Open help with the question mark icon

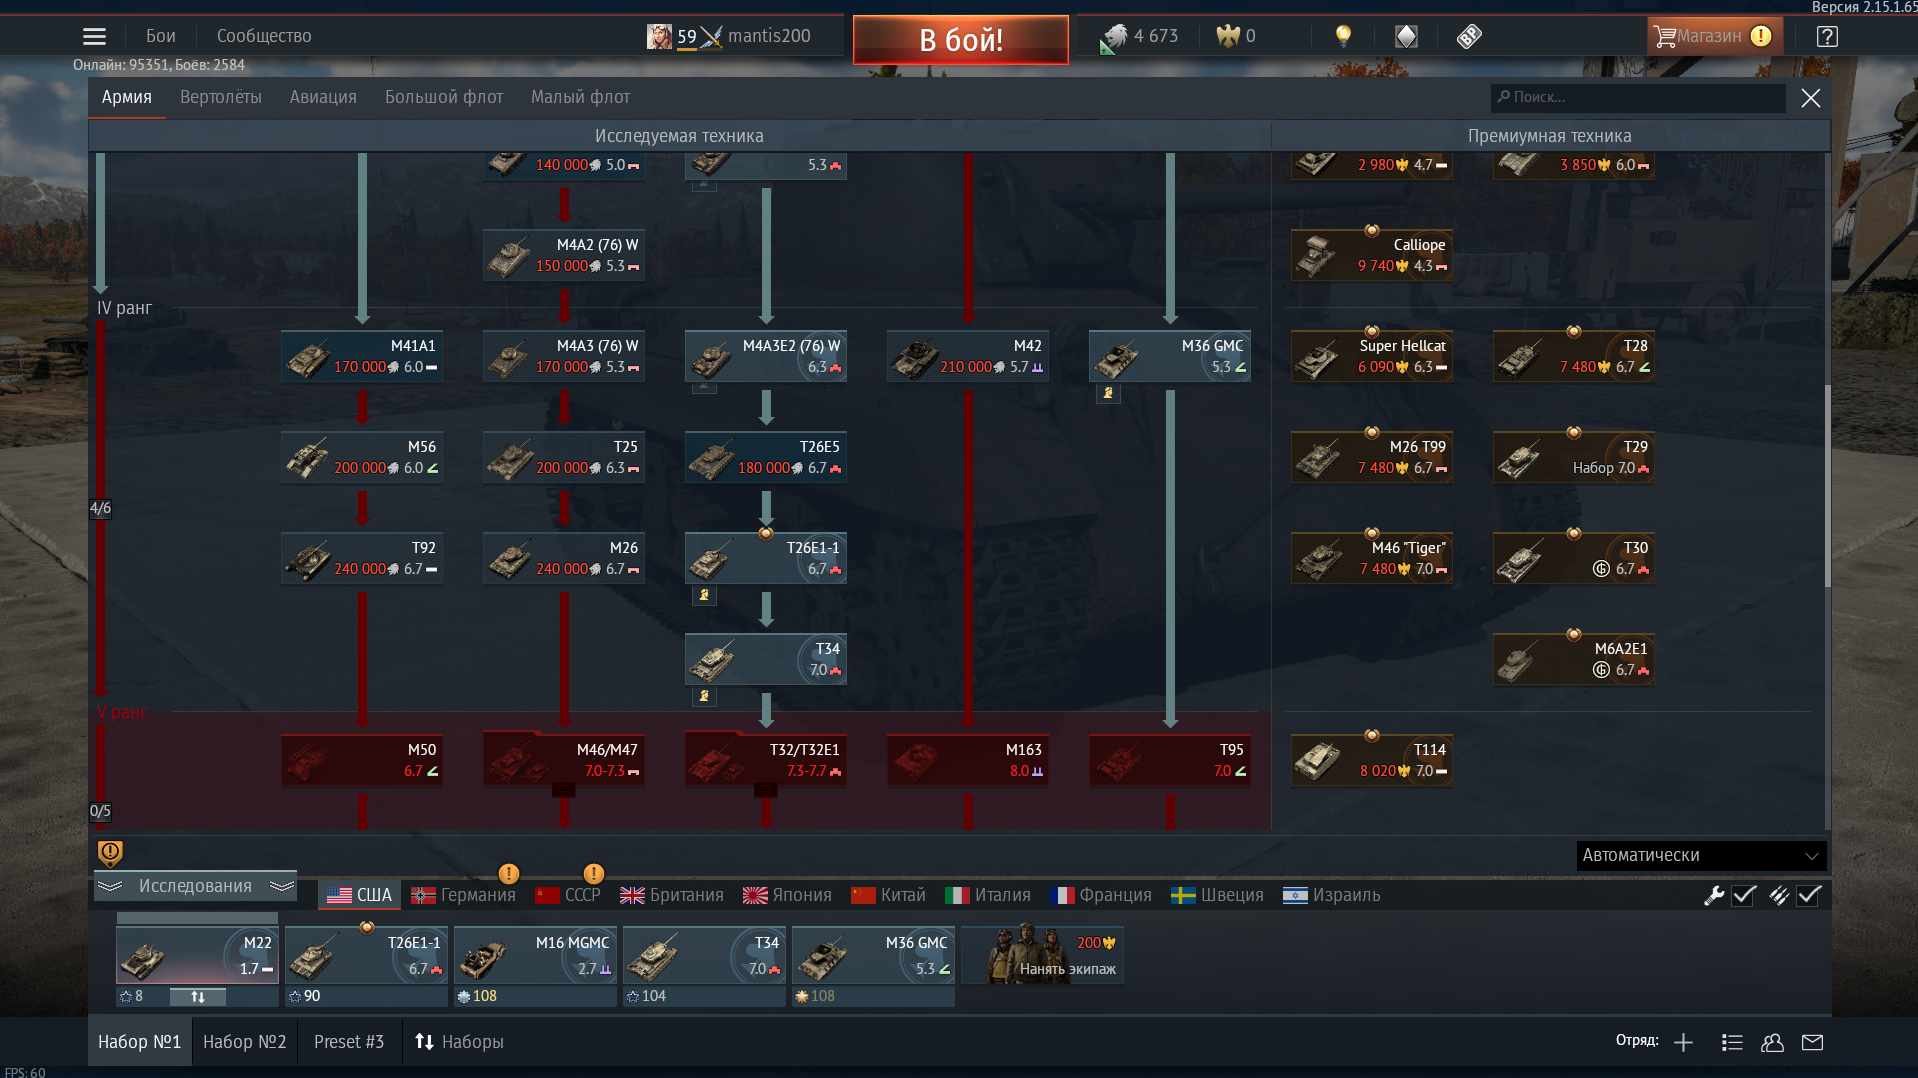[1827, 36]
